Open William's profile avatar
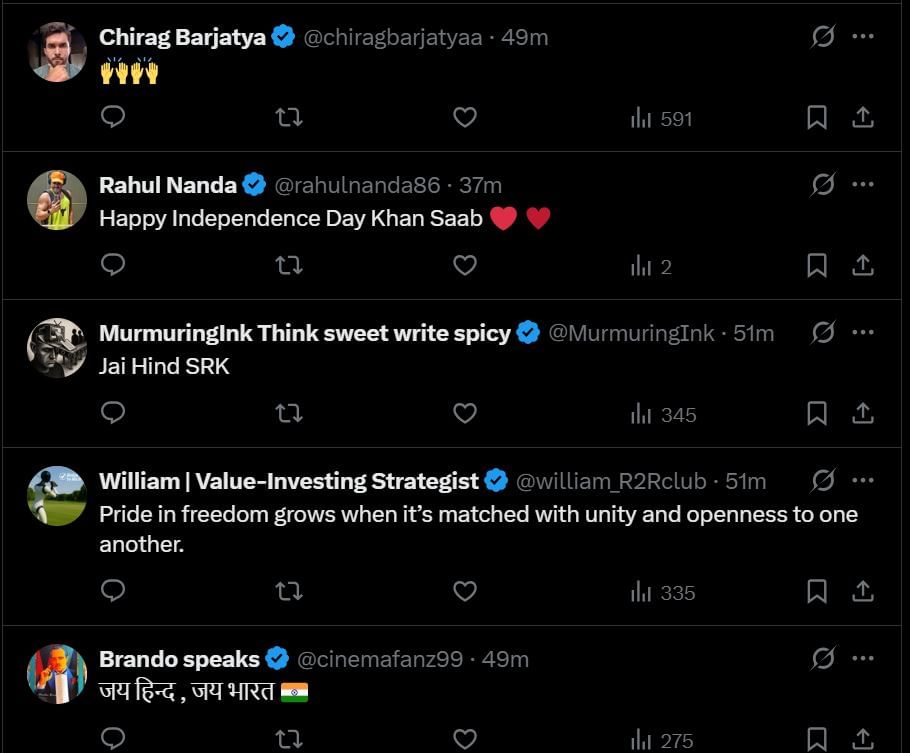This screenshot has width=910, height=753. [x=57, y=496]
